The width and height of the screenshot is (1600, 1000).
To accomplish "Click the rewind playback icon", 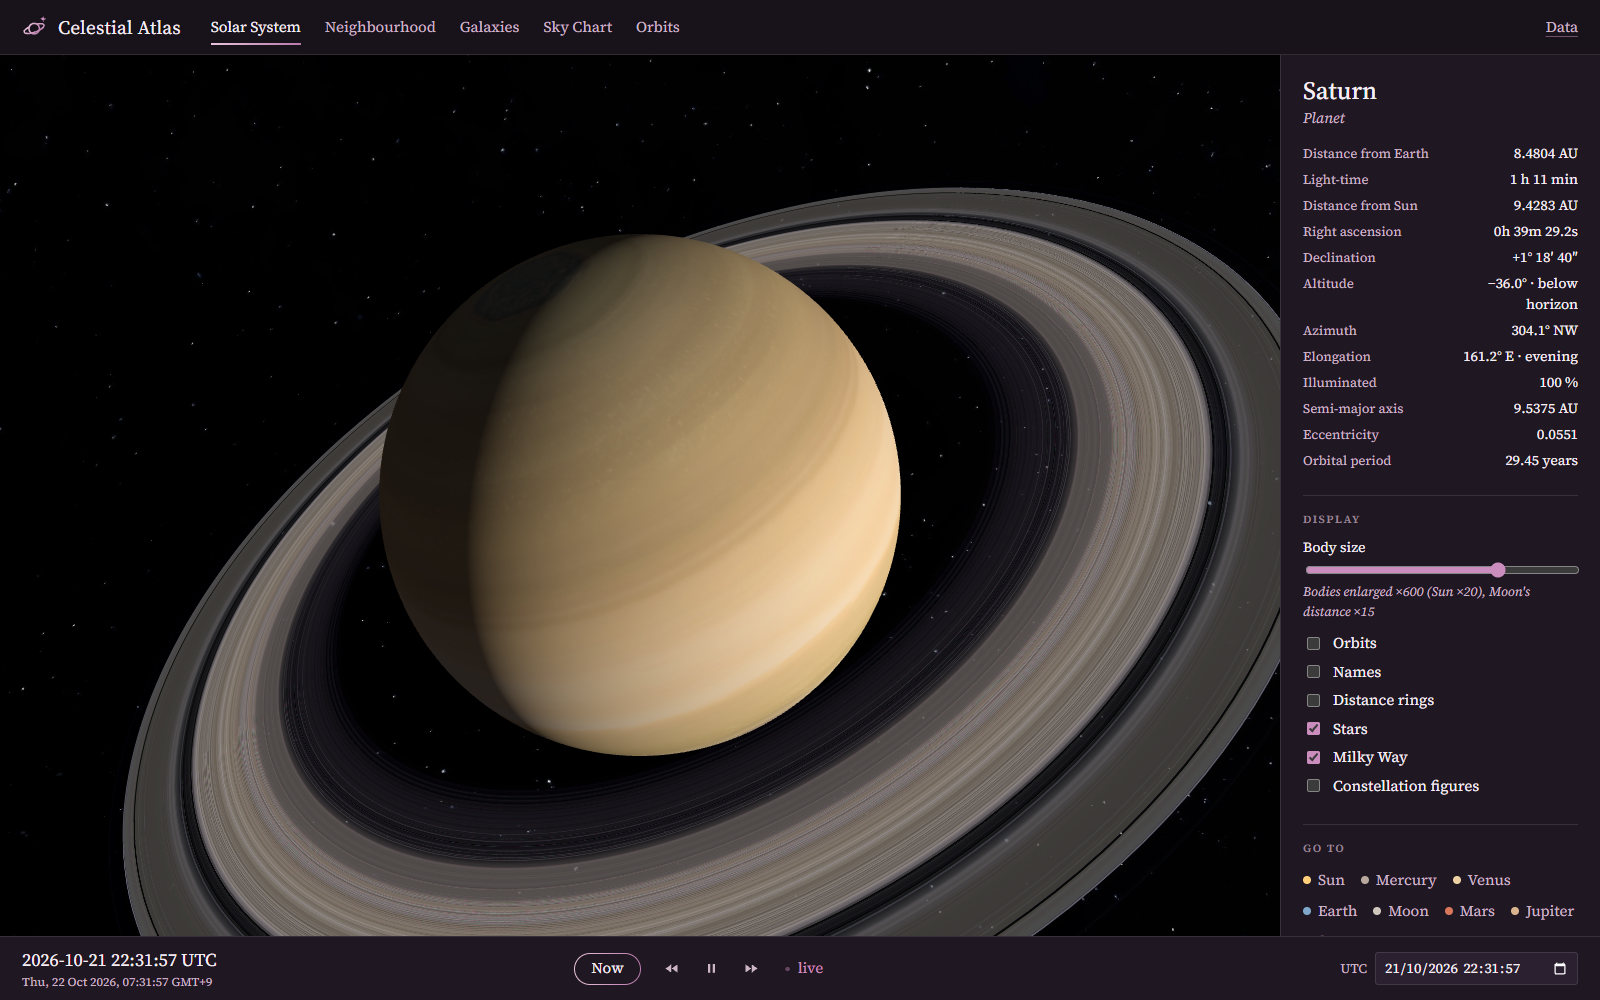I will [x=672, y=968].
